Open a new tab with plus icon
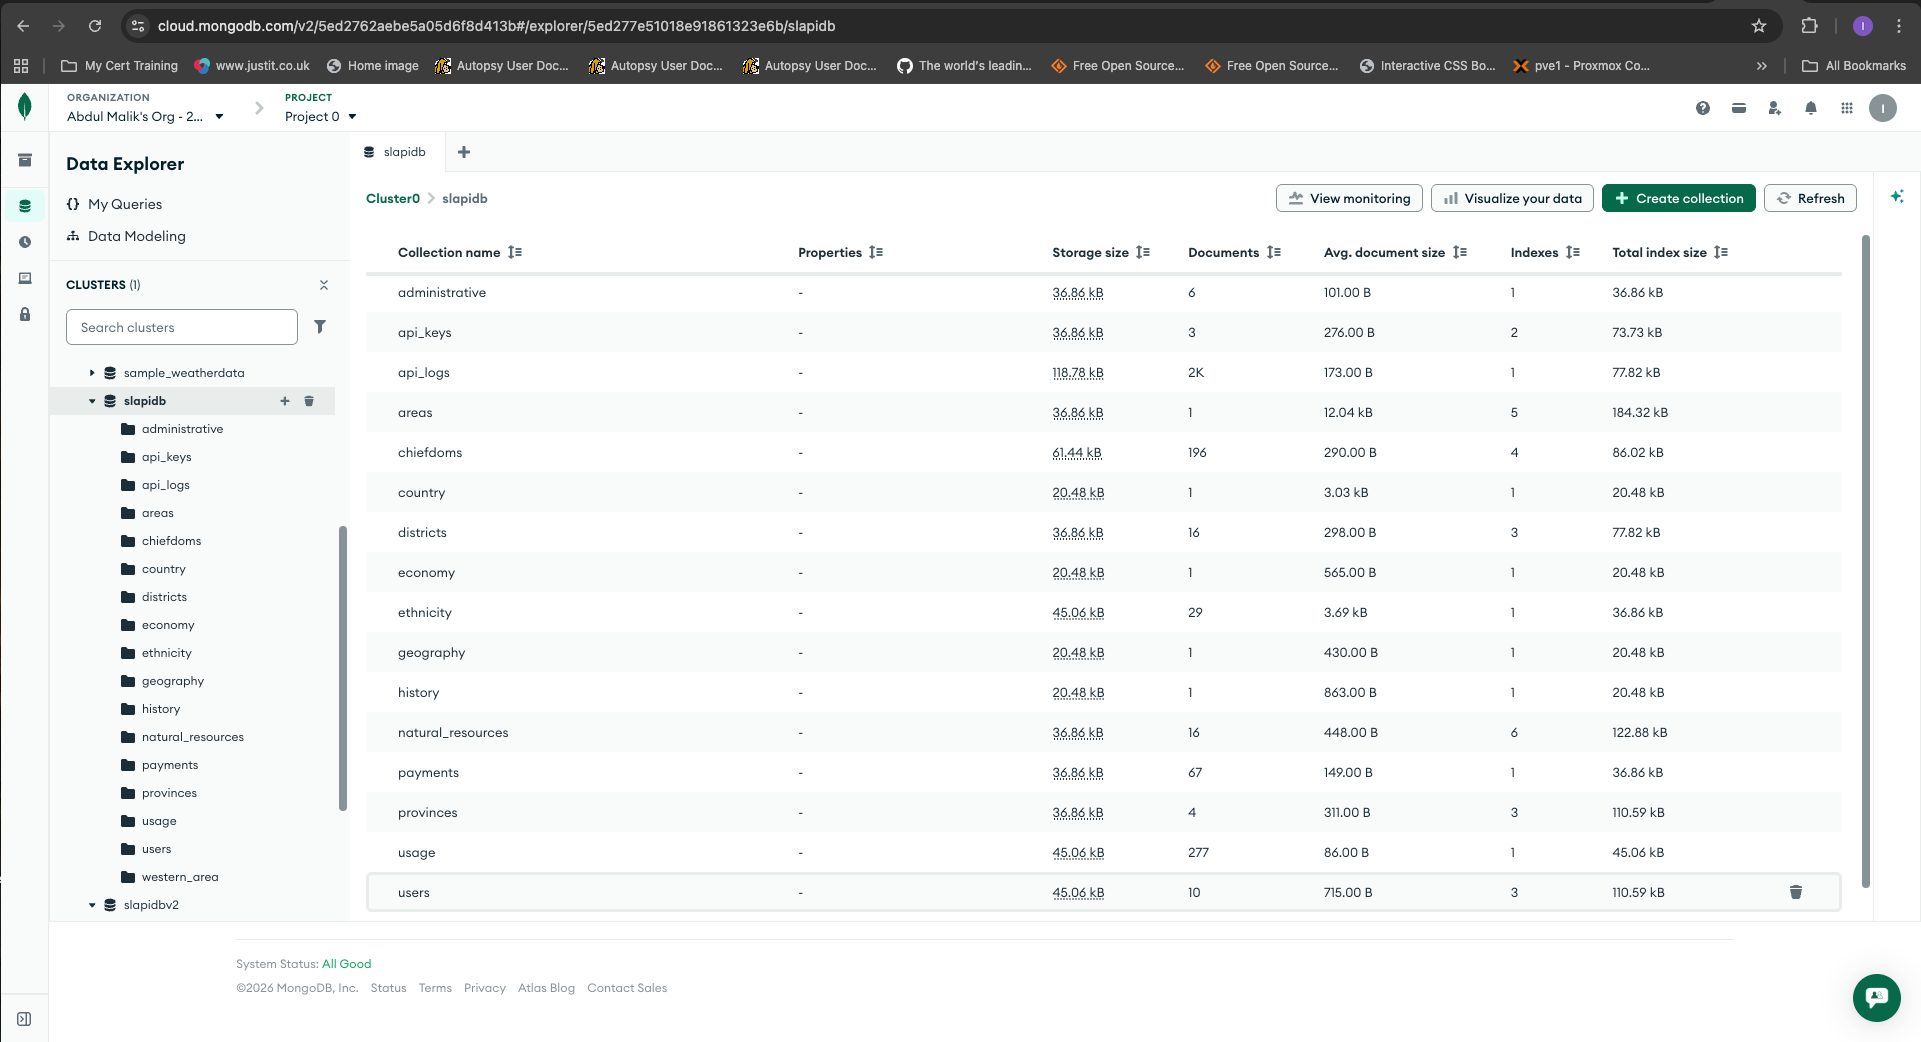Viewport: 1921px width, 1042px height. pyautogui.click(x=464, y=152)
